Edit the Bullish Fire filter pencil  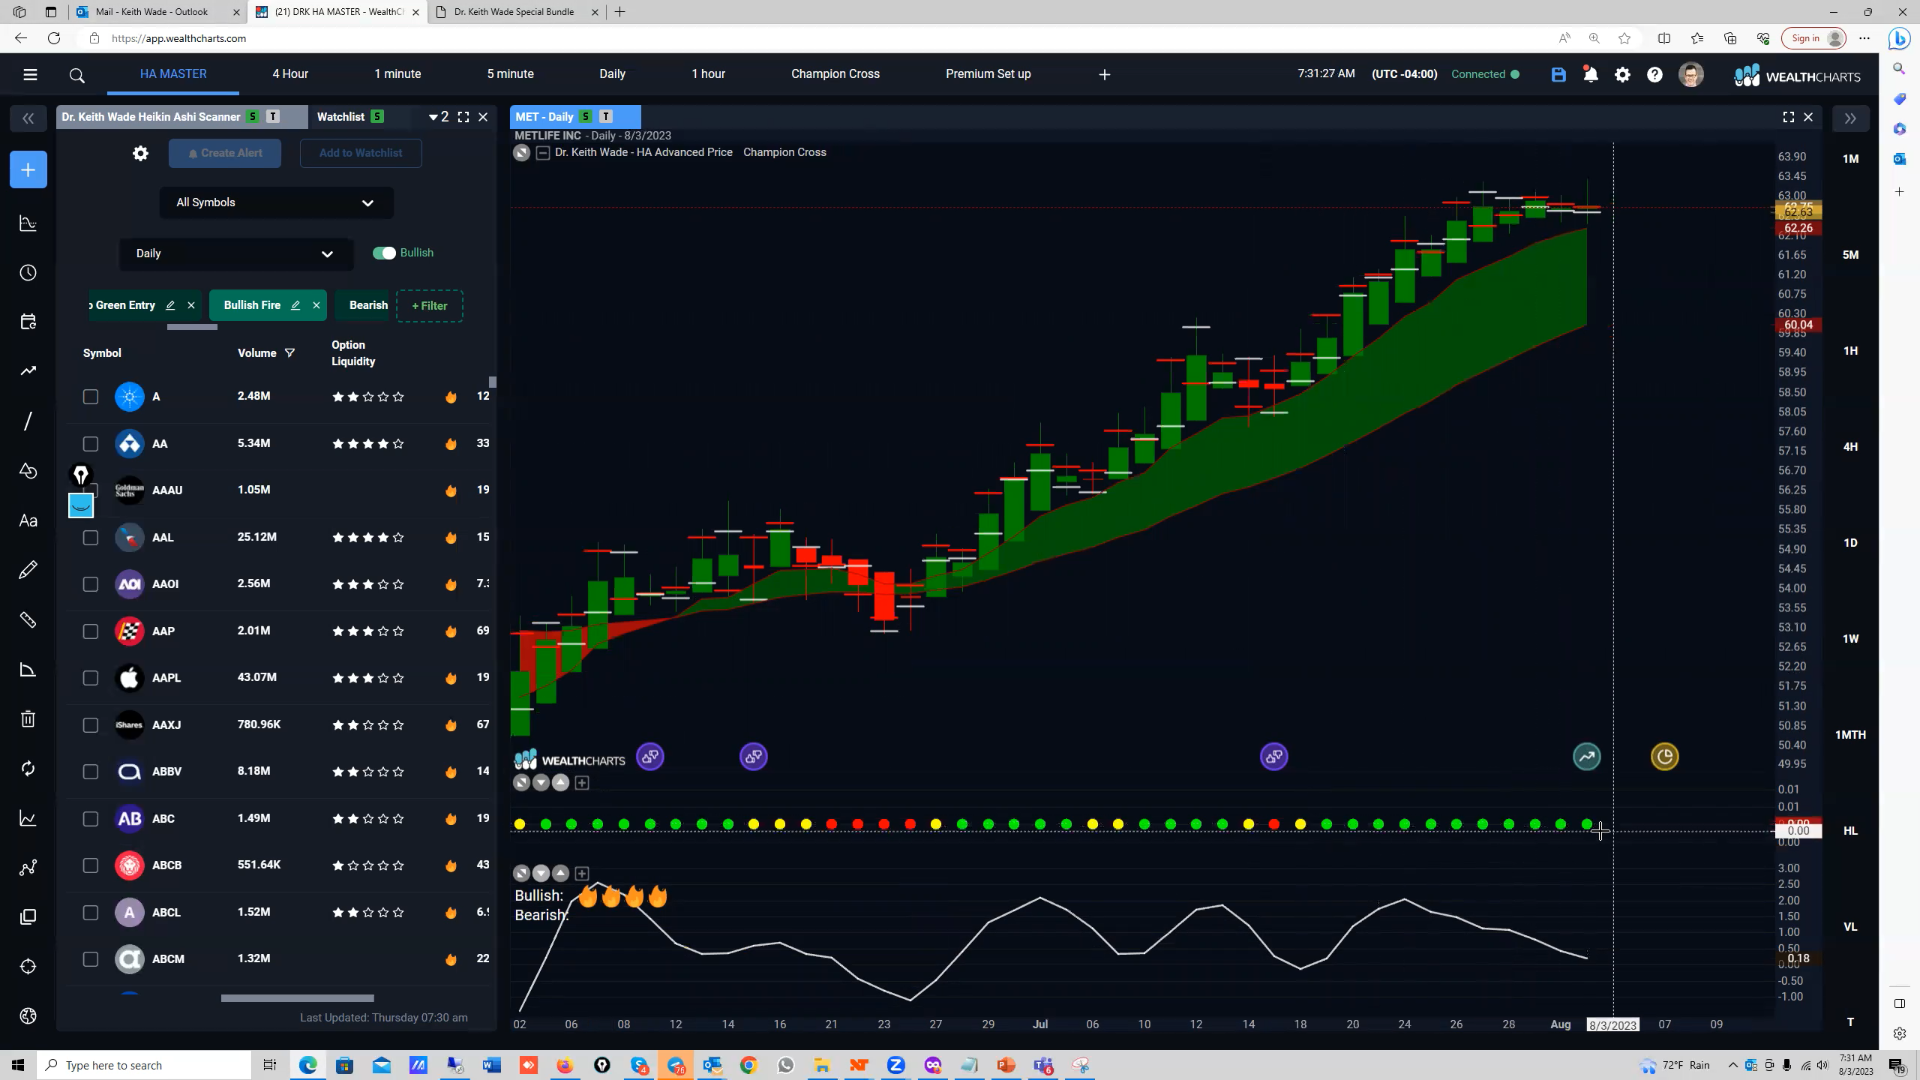[295, 306]
